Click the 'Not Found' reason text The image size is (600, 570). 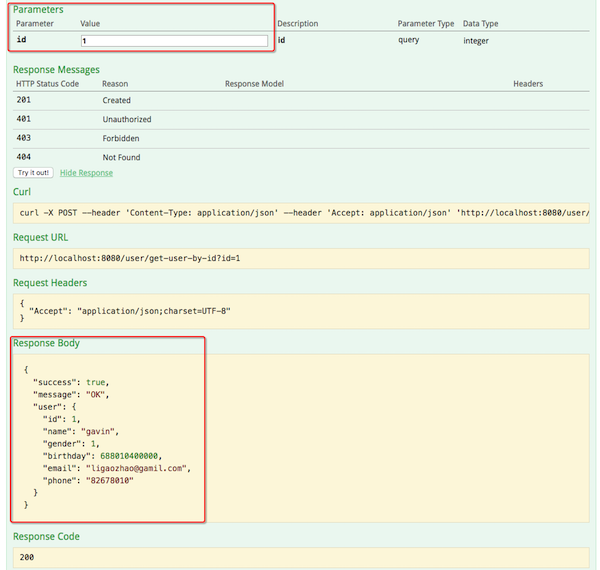click(x=121, y=157)
